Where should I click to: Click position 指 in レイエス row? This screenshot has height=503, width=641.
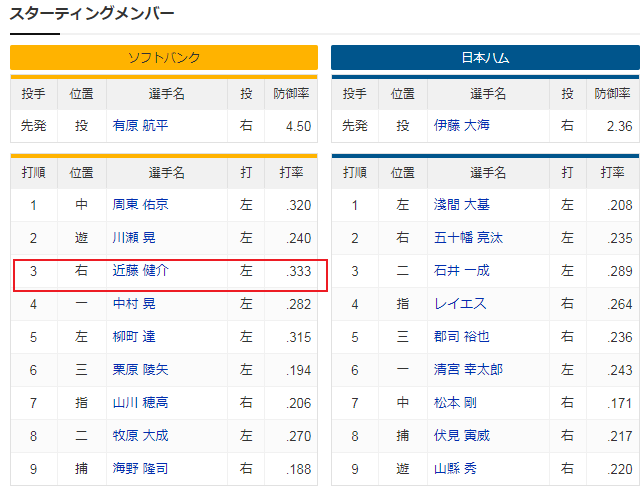403,304
